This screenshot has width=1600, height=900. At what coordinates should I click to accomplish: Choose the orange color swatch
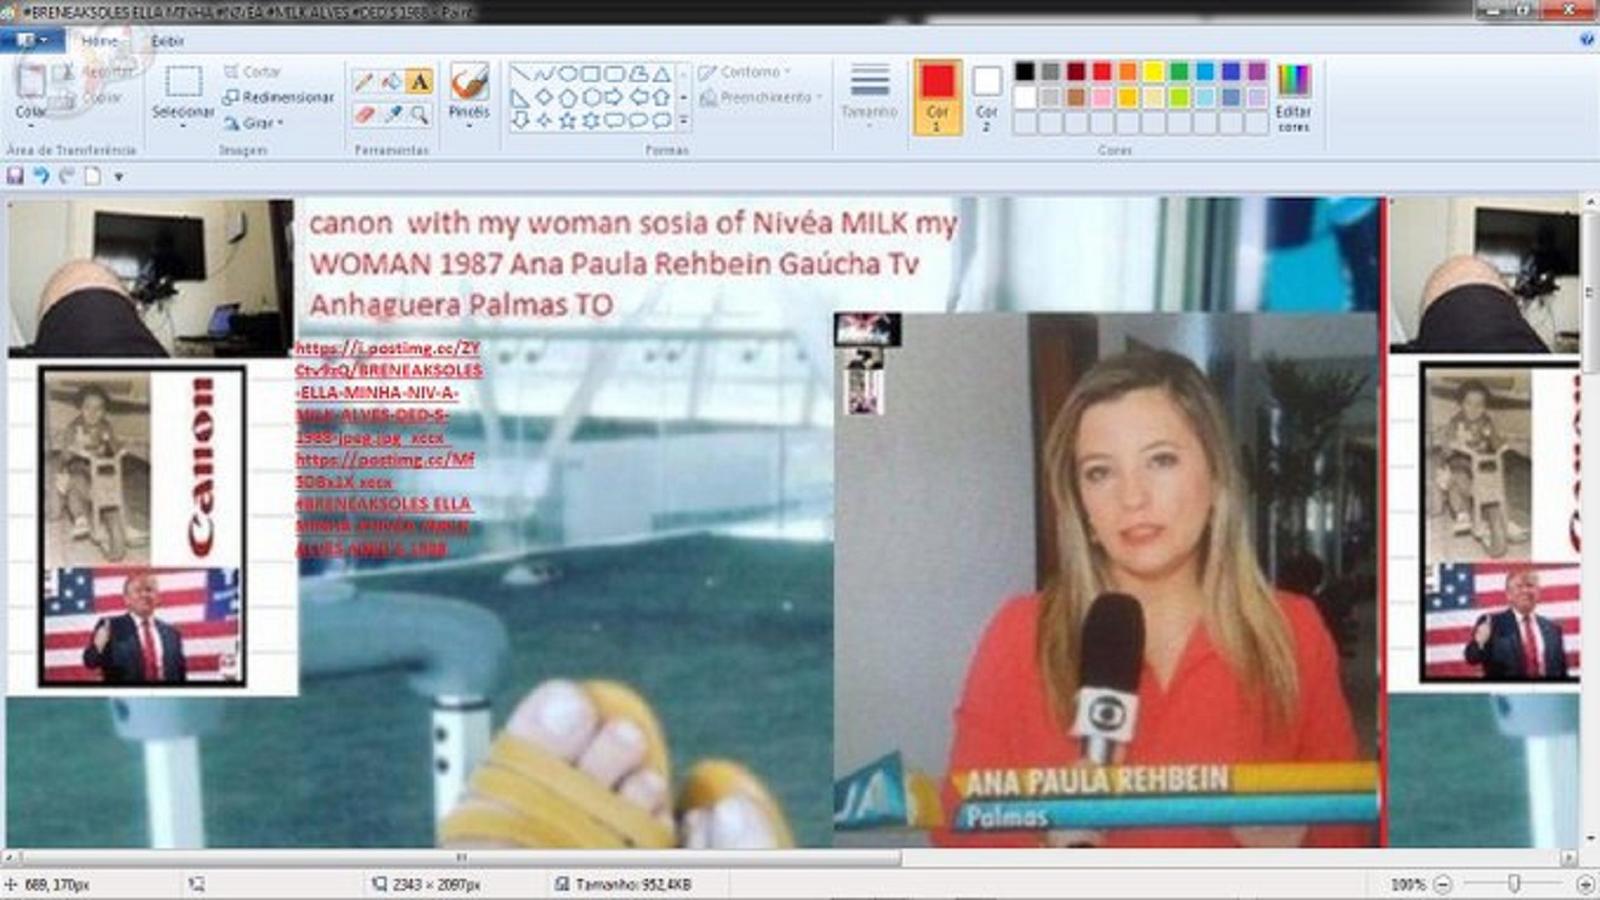tap(1127, 72)
